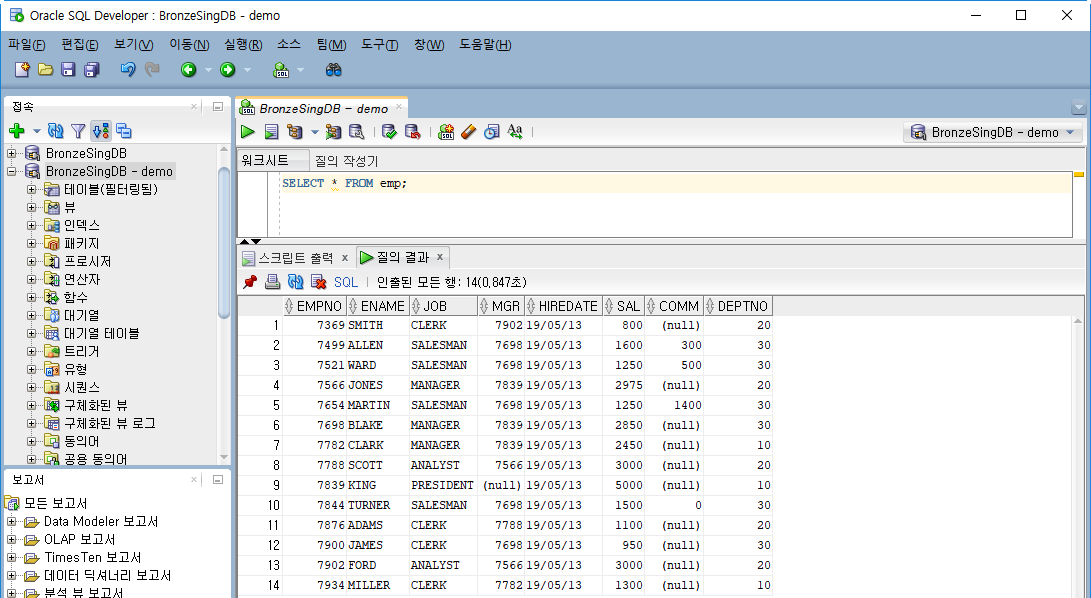The width and height of the screenshot is (1091, 598).
Task: Select the PRESIDENT job cell
Action: 443,485
